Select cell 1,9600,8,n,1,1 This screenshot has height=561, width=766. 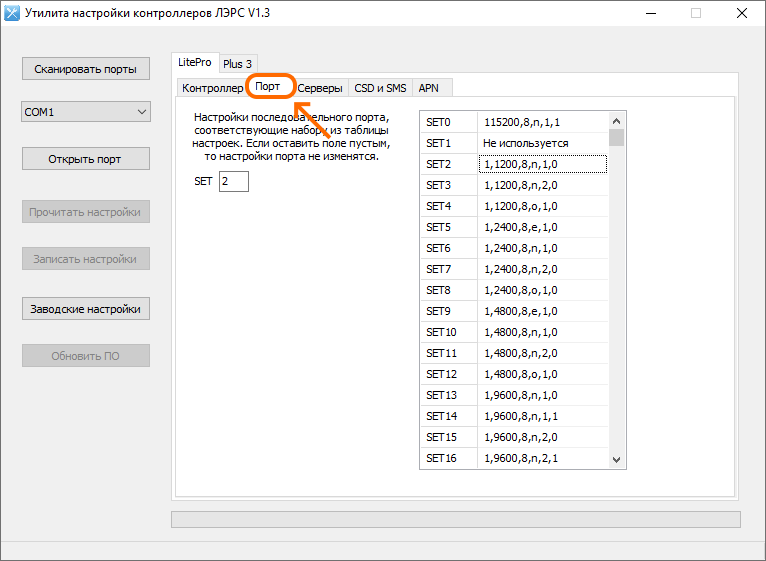pos(543,416)
